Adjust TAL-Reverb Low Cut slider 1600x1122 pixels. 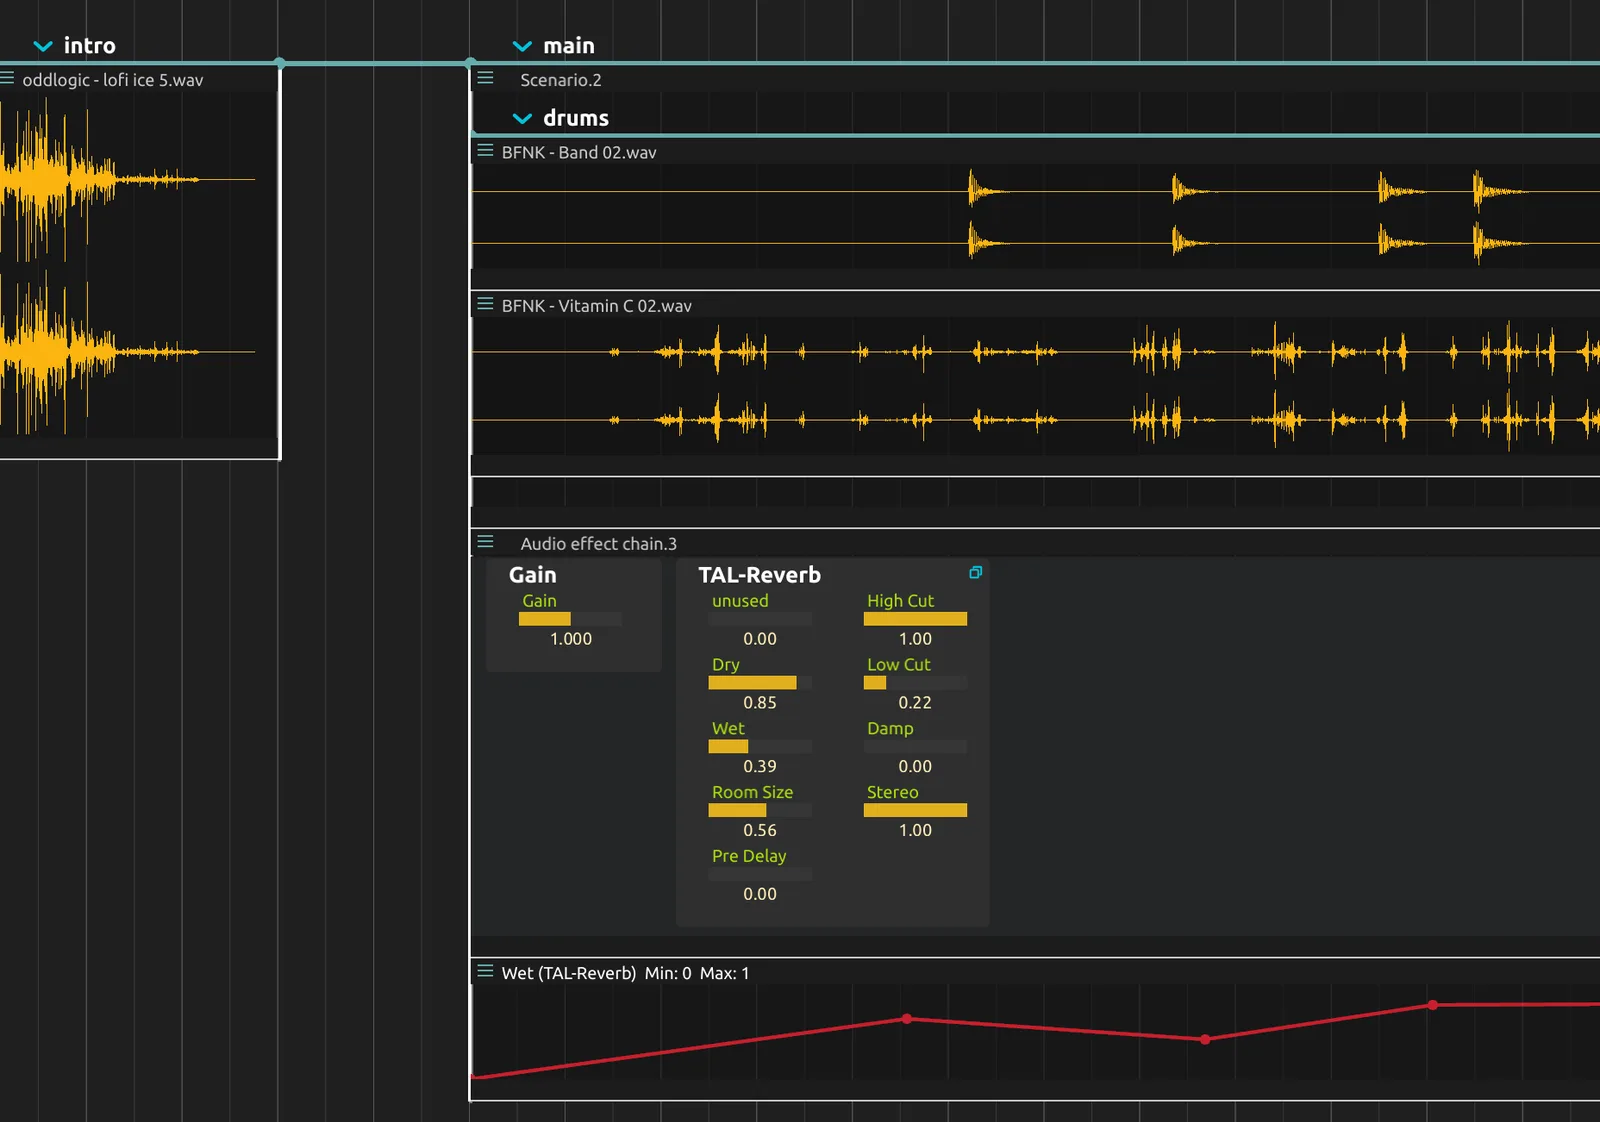pyautogui.click(x=915, y=683)
